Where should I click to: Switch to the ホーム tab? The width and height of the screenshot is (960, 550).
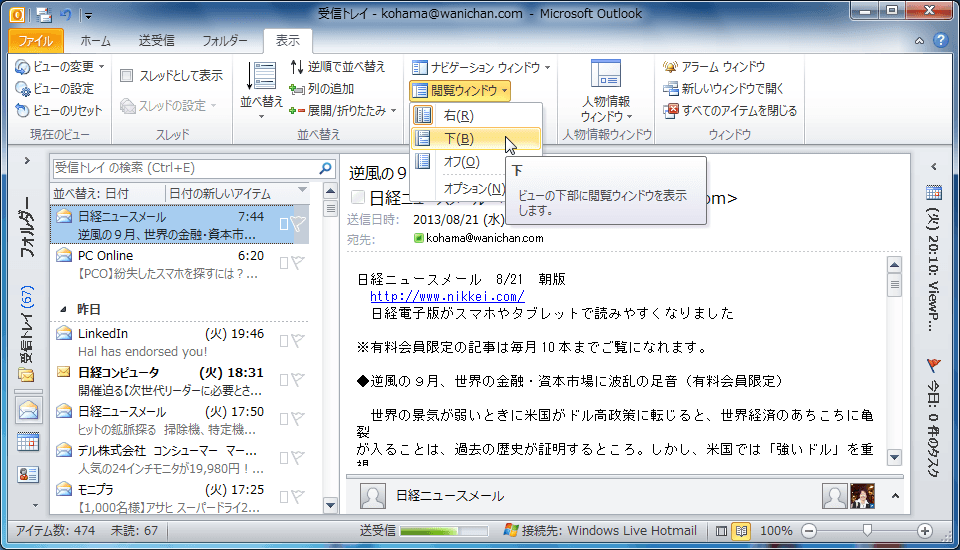tap(95, 41)
